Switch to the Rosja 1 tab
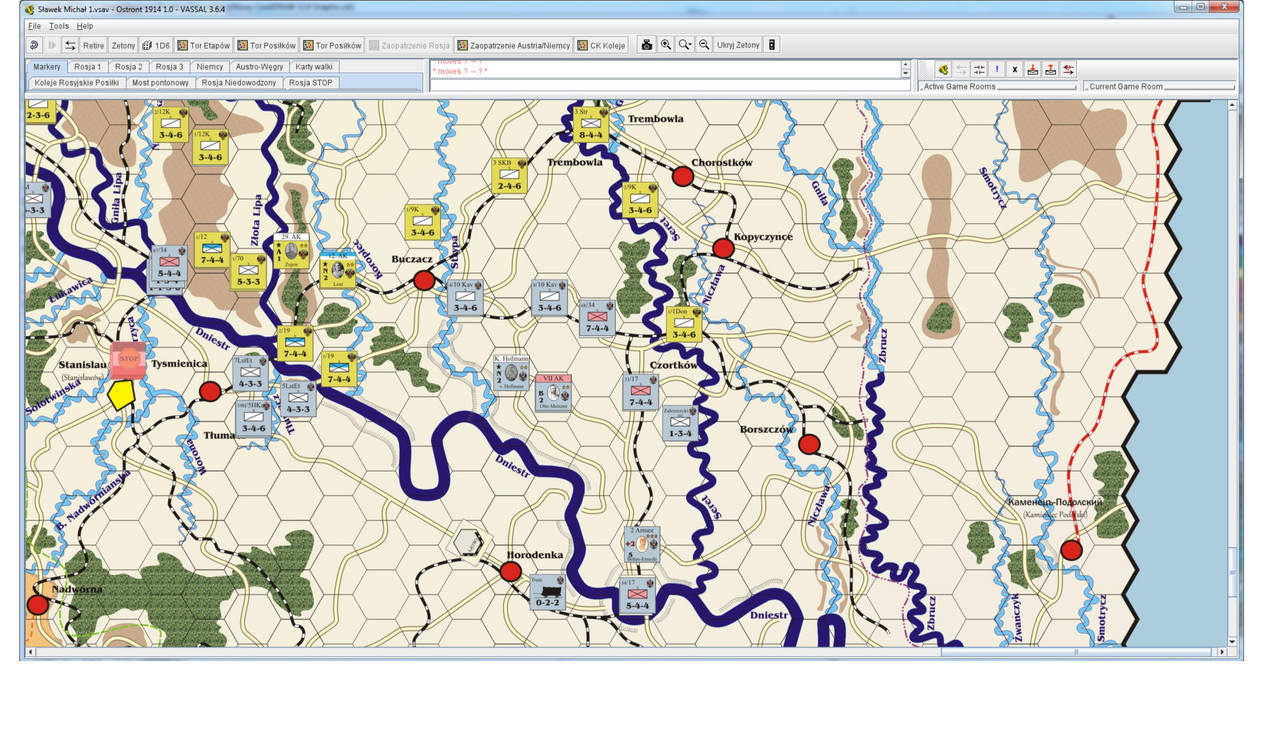 (x=88, y=67)
